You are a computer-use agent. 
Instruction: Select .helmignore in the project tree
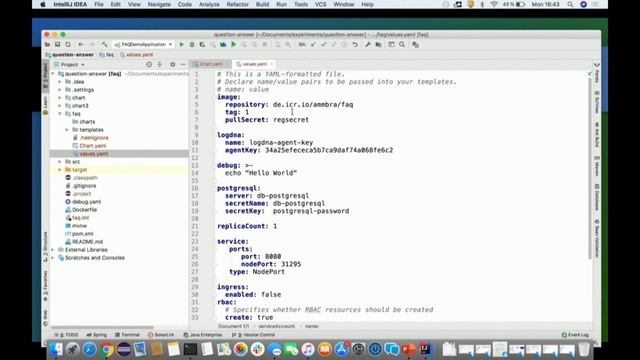click(94, 138)
